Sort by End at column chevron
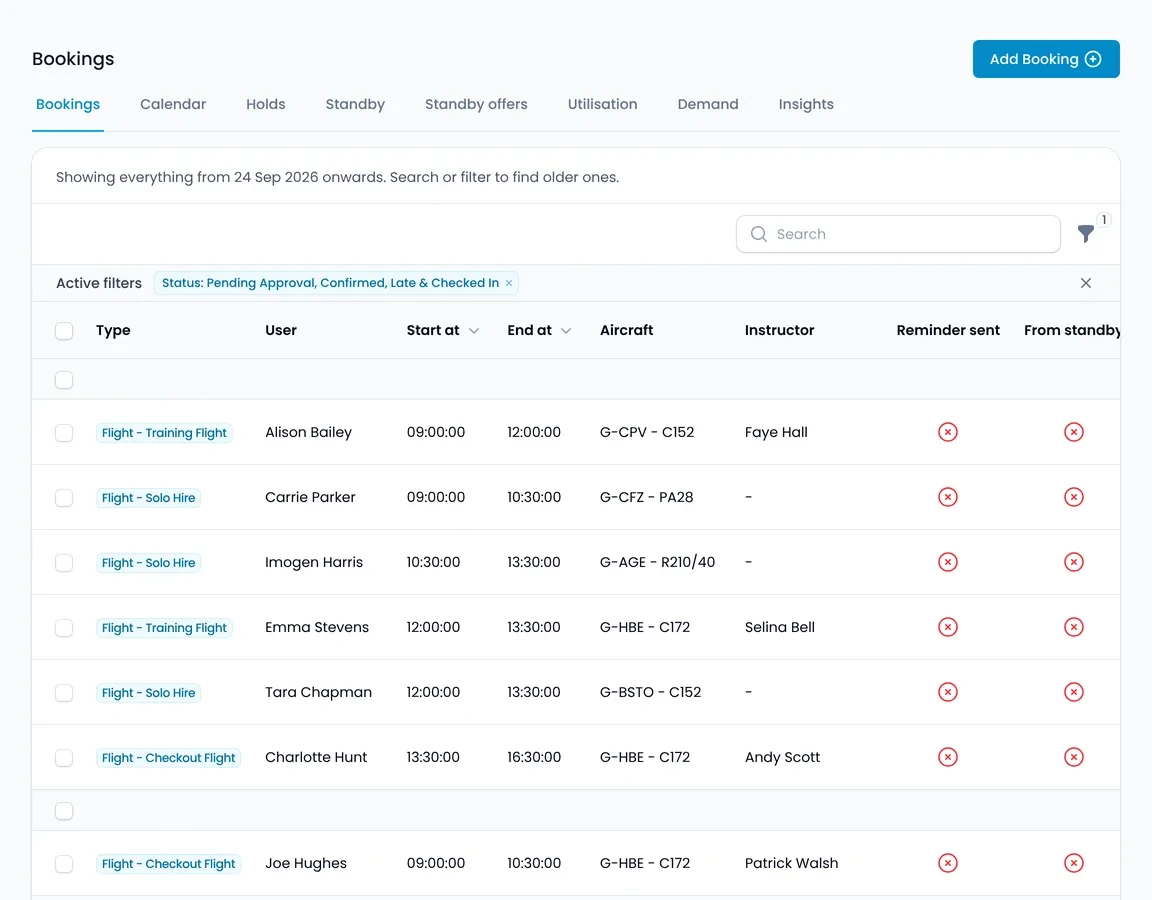This screenshot has height=900, width=1152. 566,331
